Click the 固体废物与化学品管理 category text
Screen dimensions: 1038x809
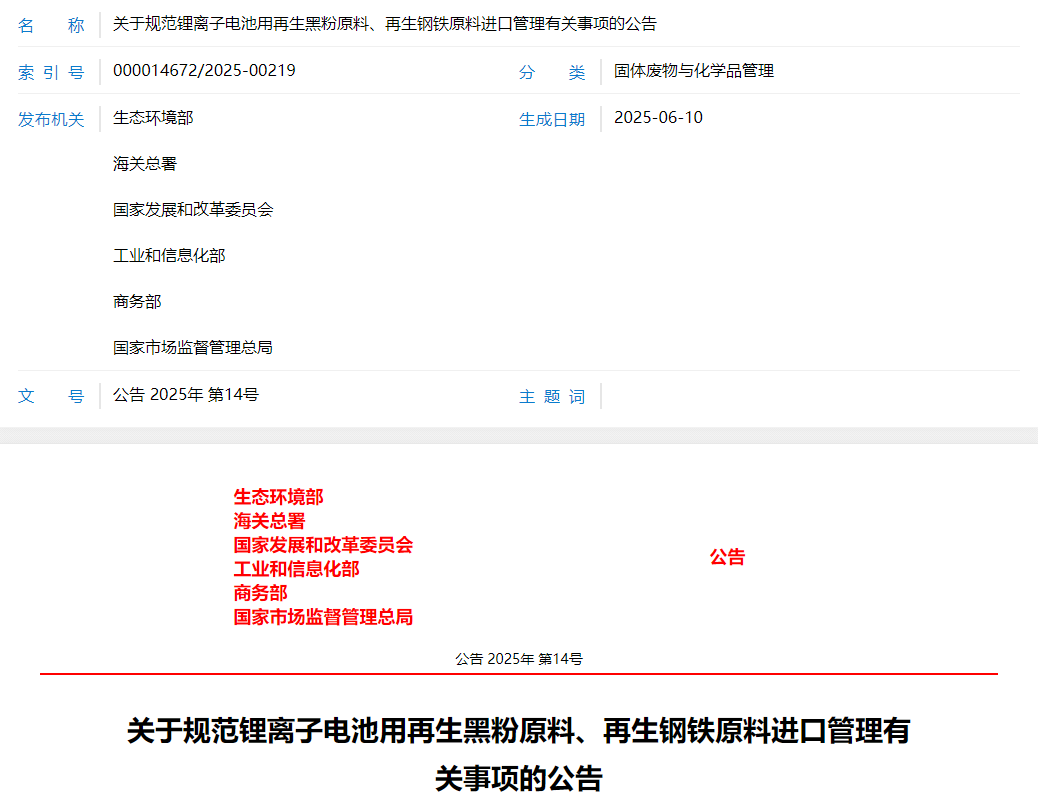693,71
